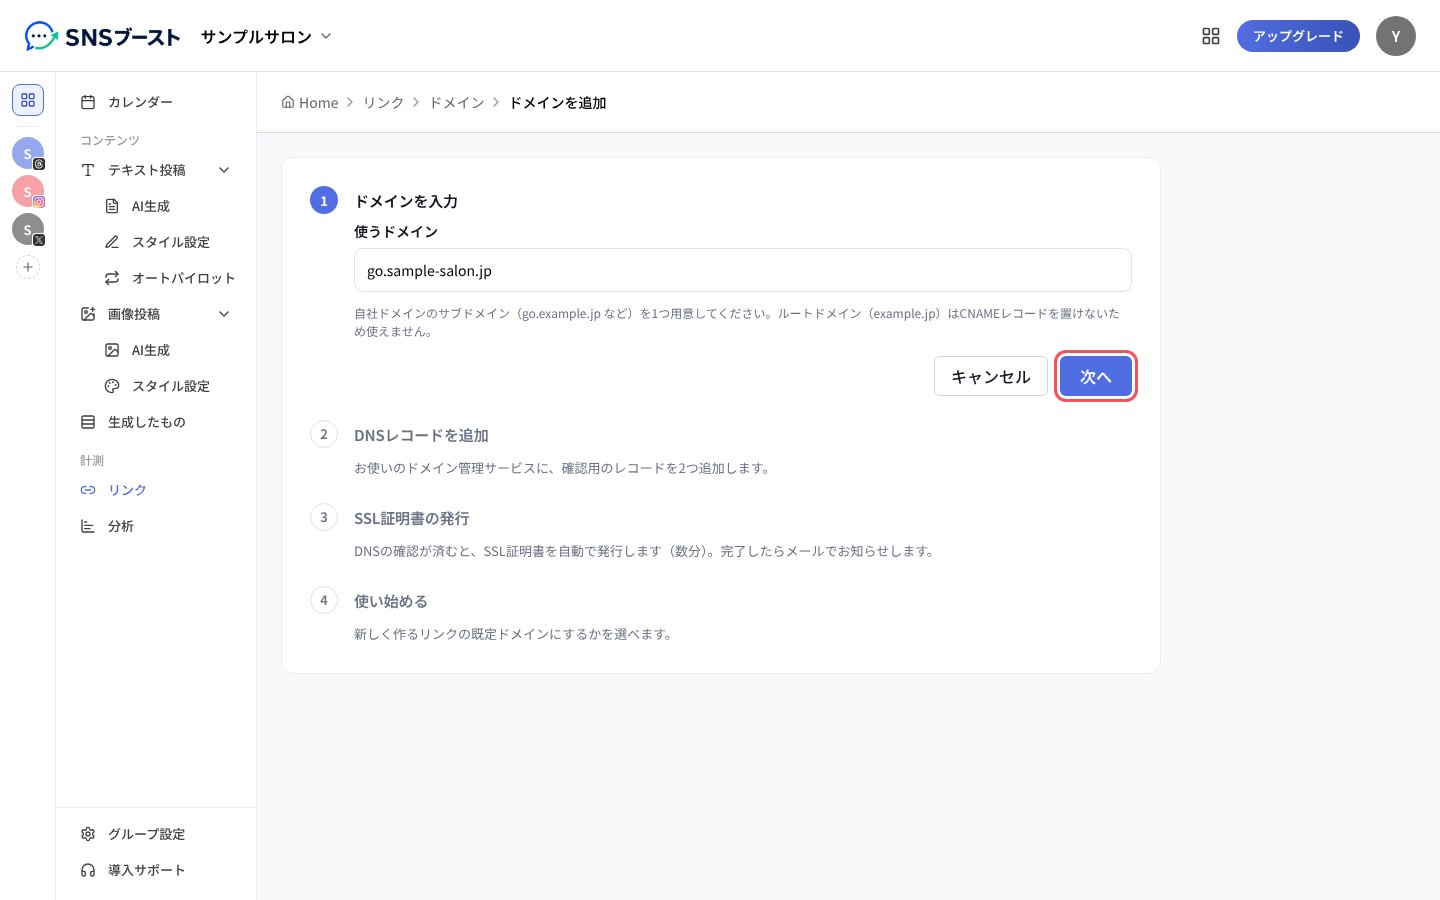
Task: Switch to the Instagram account avatar
Action: coord(28,191)
